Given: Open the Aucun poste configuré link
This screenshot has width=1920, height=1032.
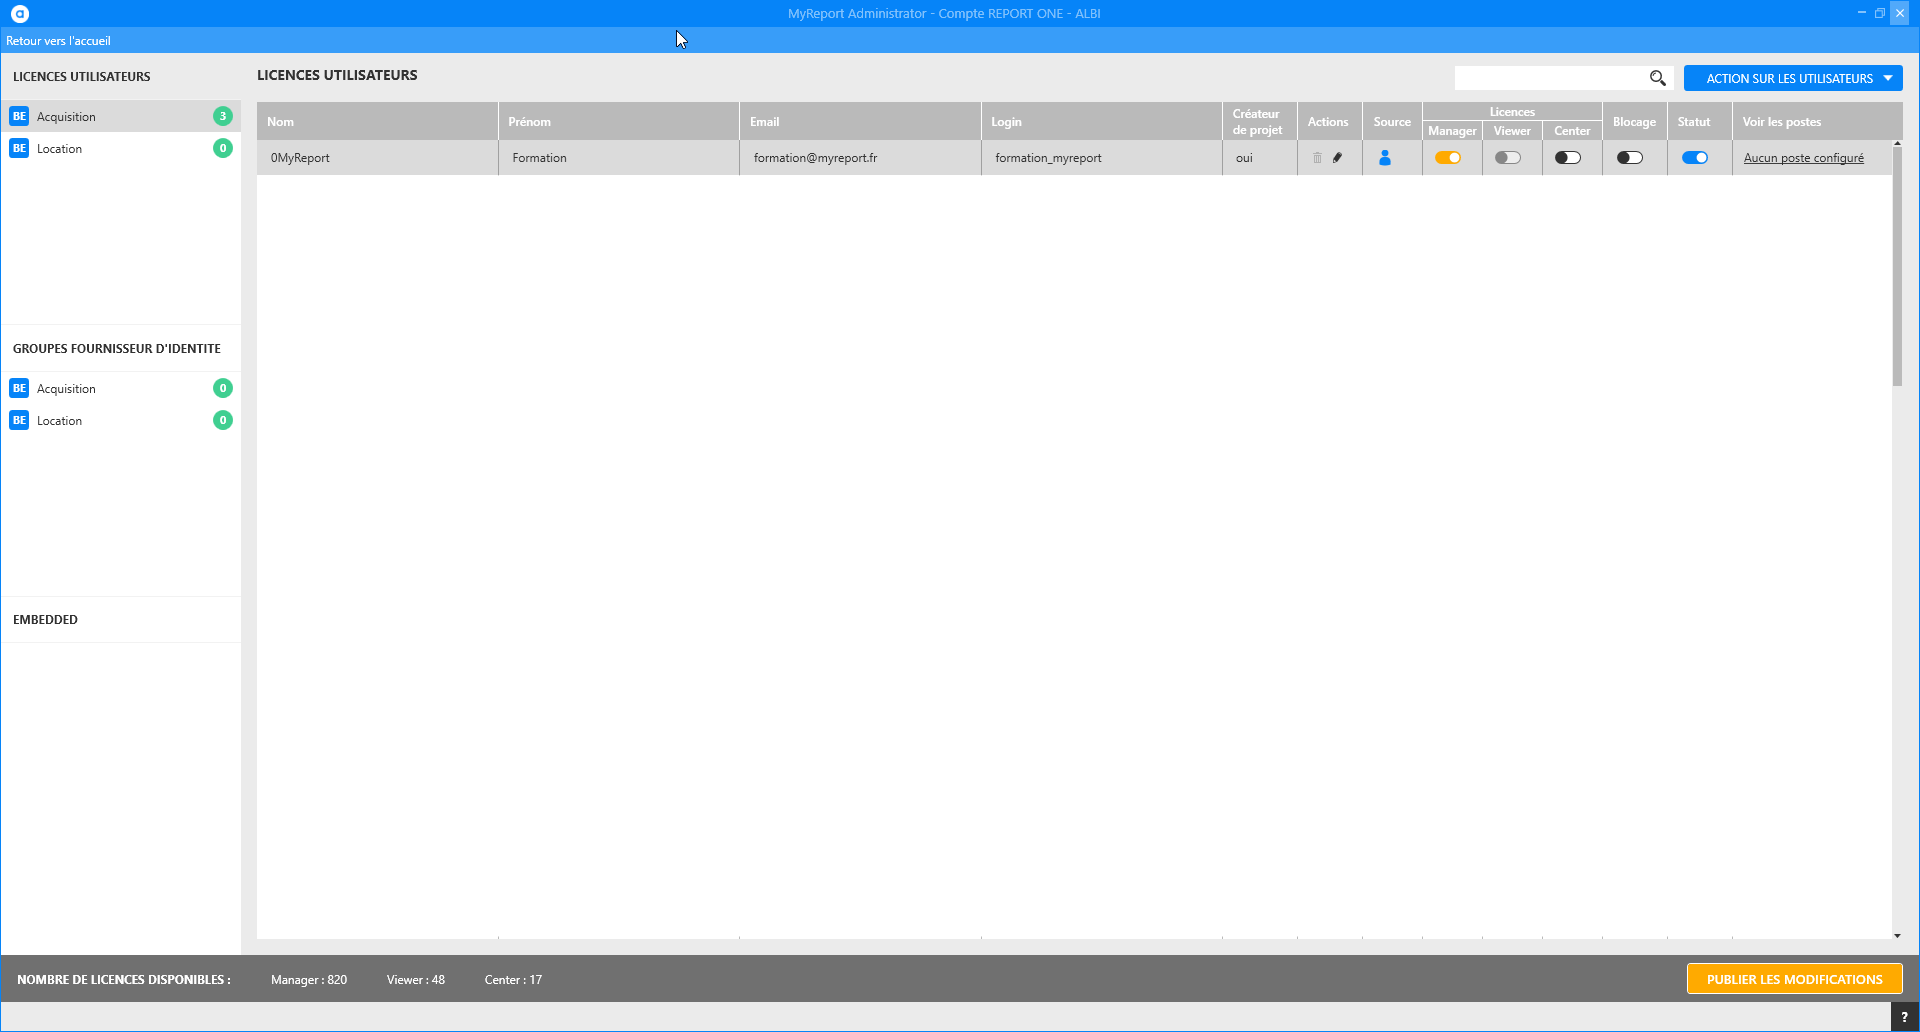Looking at the screenshot, I should click(x=1803, y=158).
